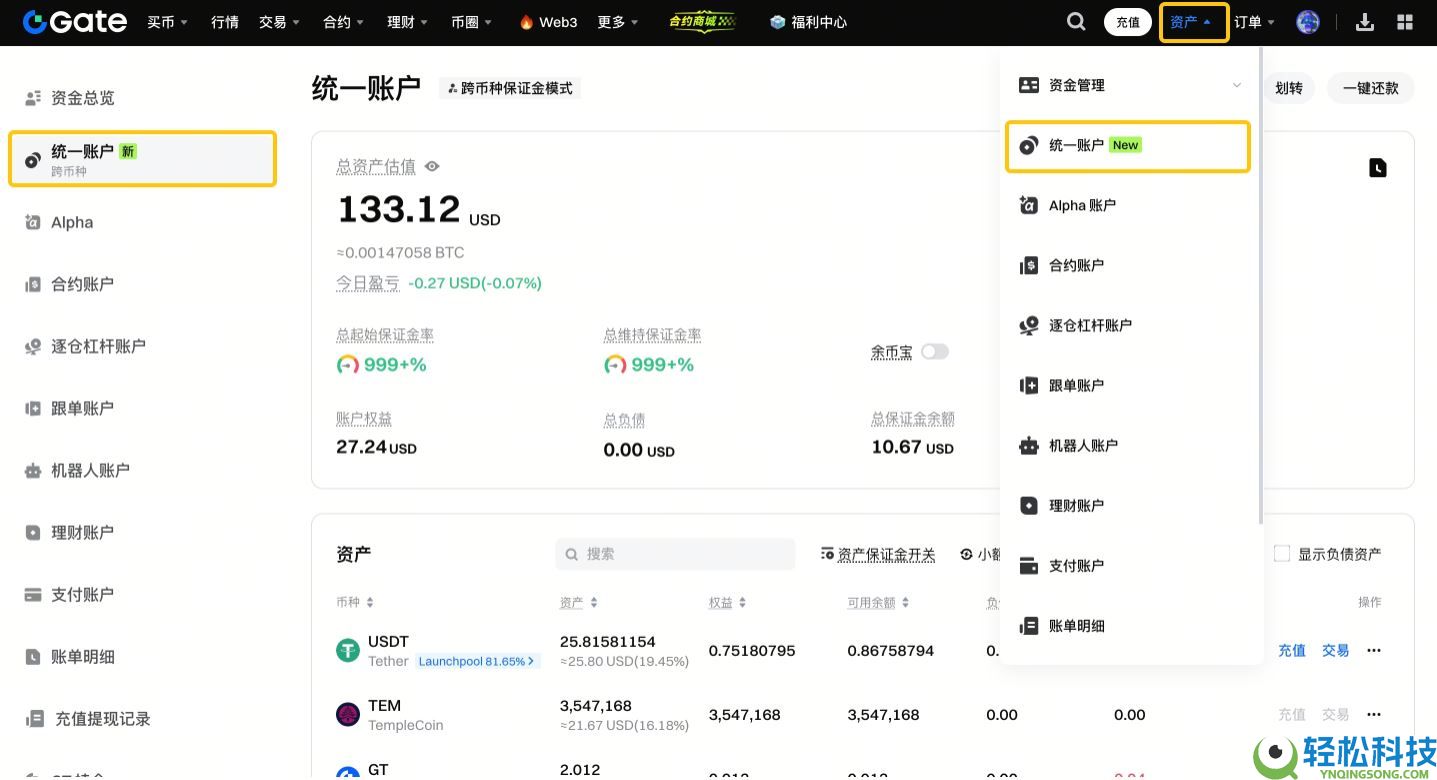Open search with the magnifier icon
Viewport: 1437px width, 780px height.
1075,21
